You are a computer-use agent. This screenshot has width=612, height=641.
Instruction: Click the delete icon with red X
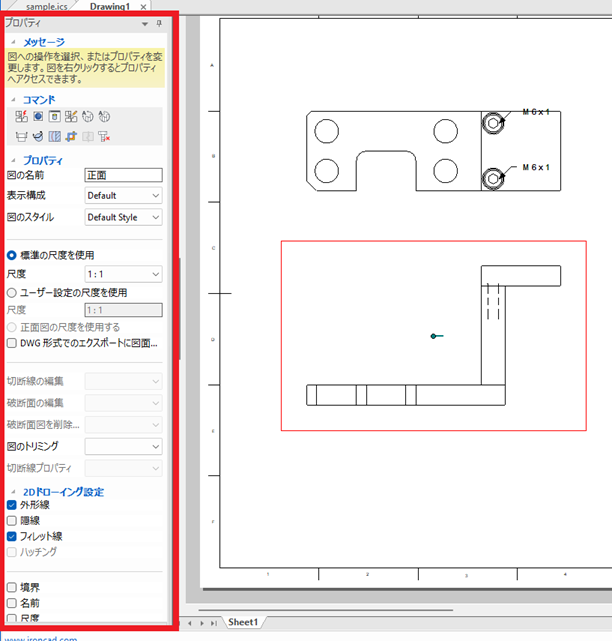point(104,136)
